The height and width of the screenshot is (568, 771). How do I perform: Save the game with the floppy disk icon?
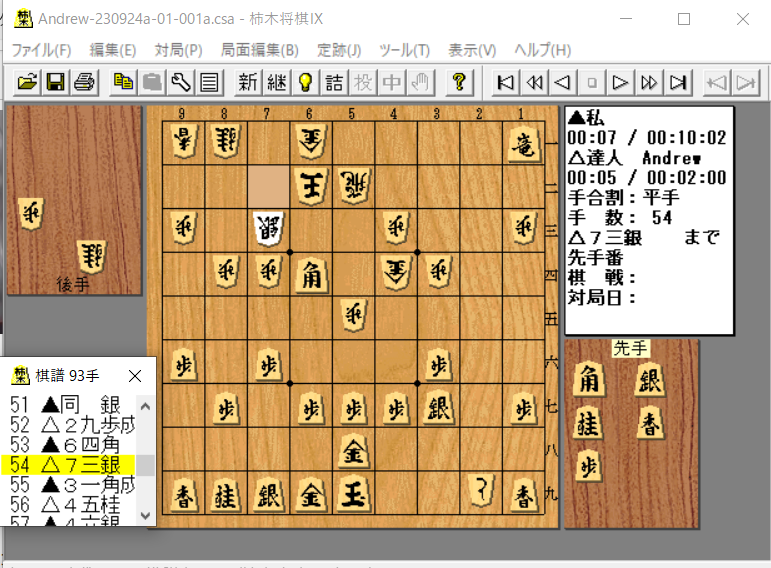[x=56, y=82]
